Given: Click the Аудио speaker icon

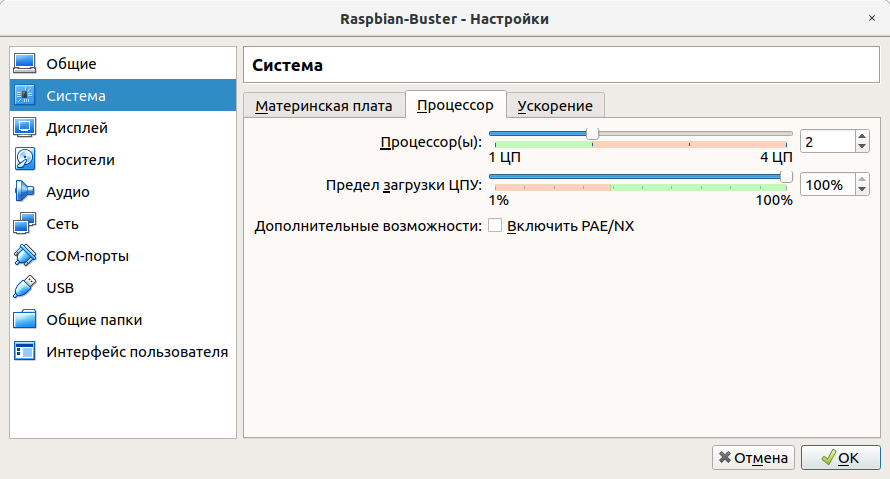Looking at the screenshot, I should (x=24, y=191).
